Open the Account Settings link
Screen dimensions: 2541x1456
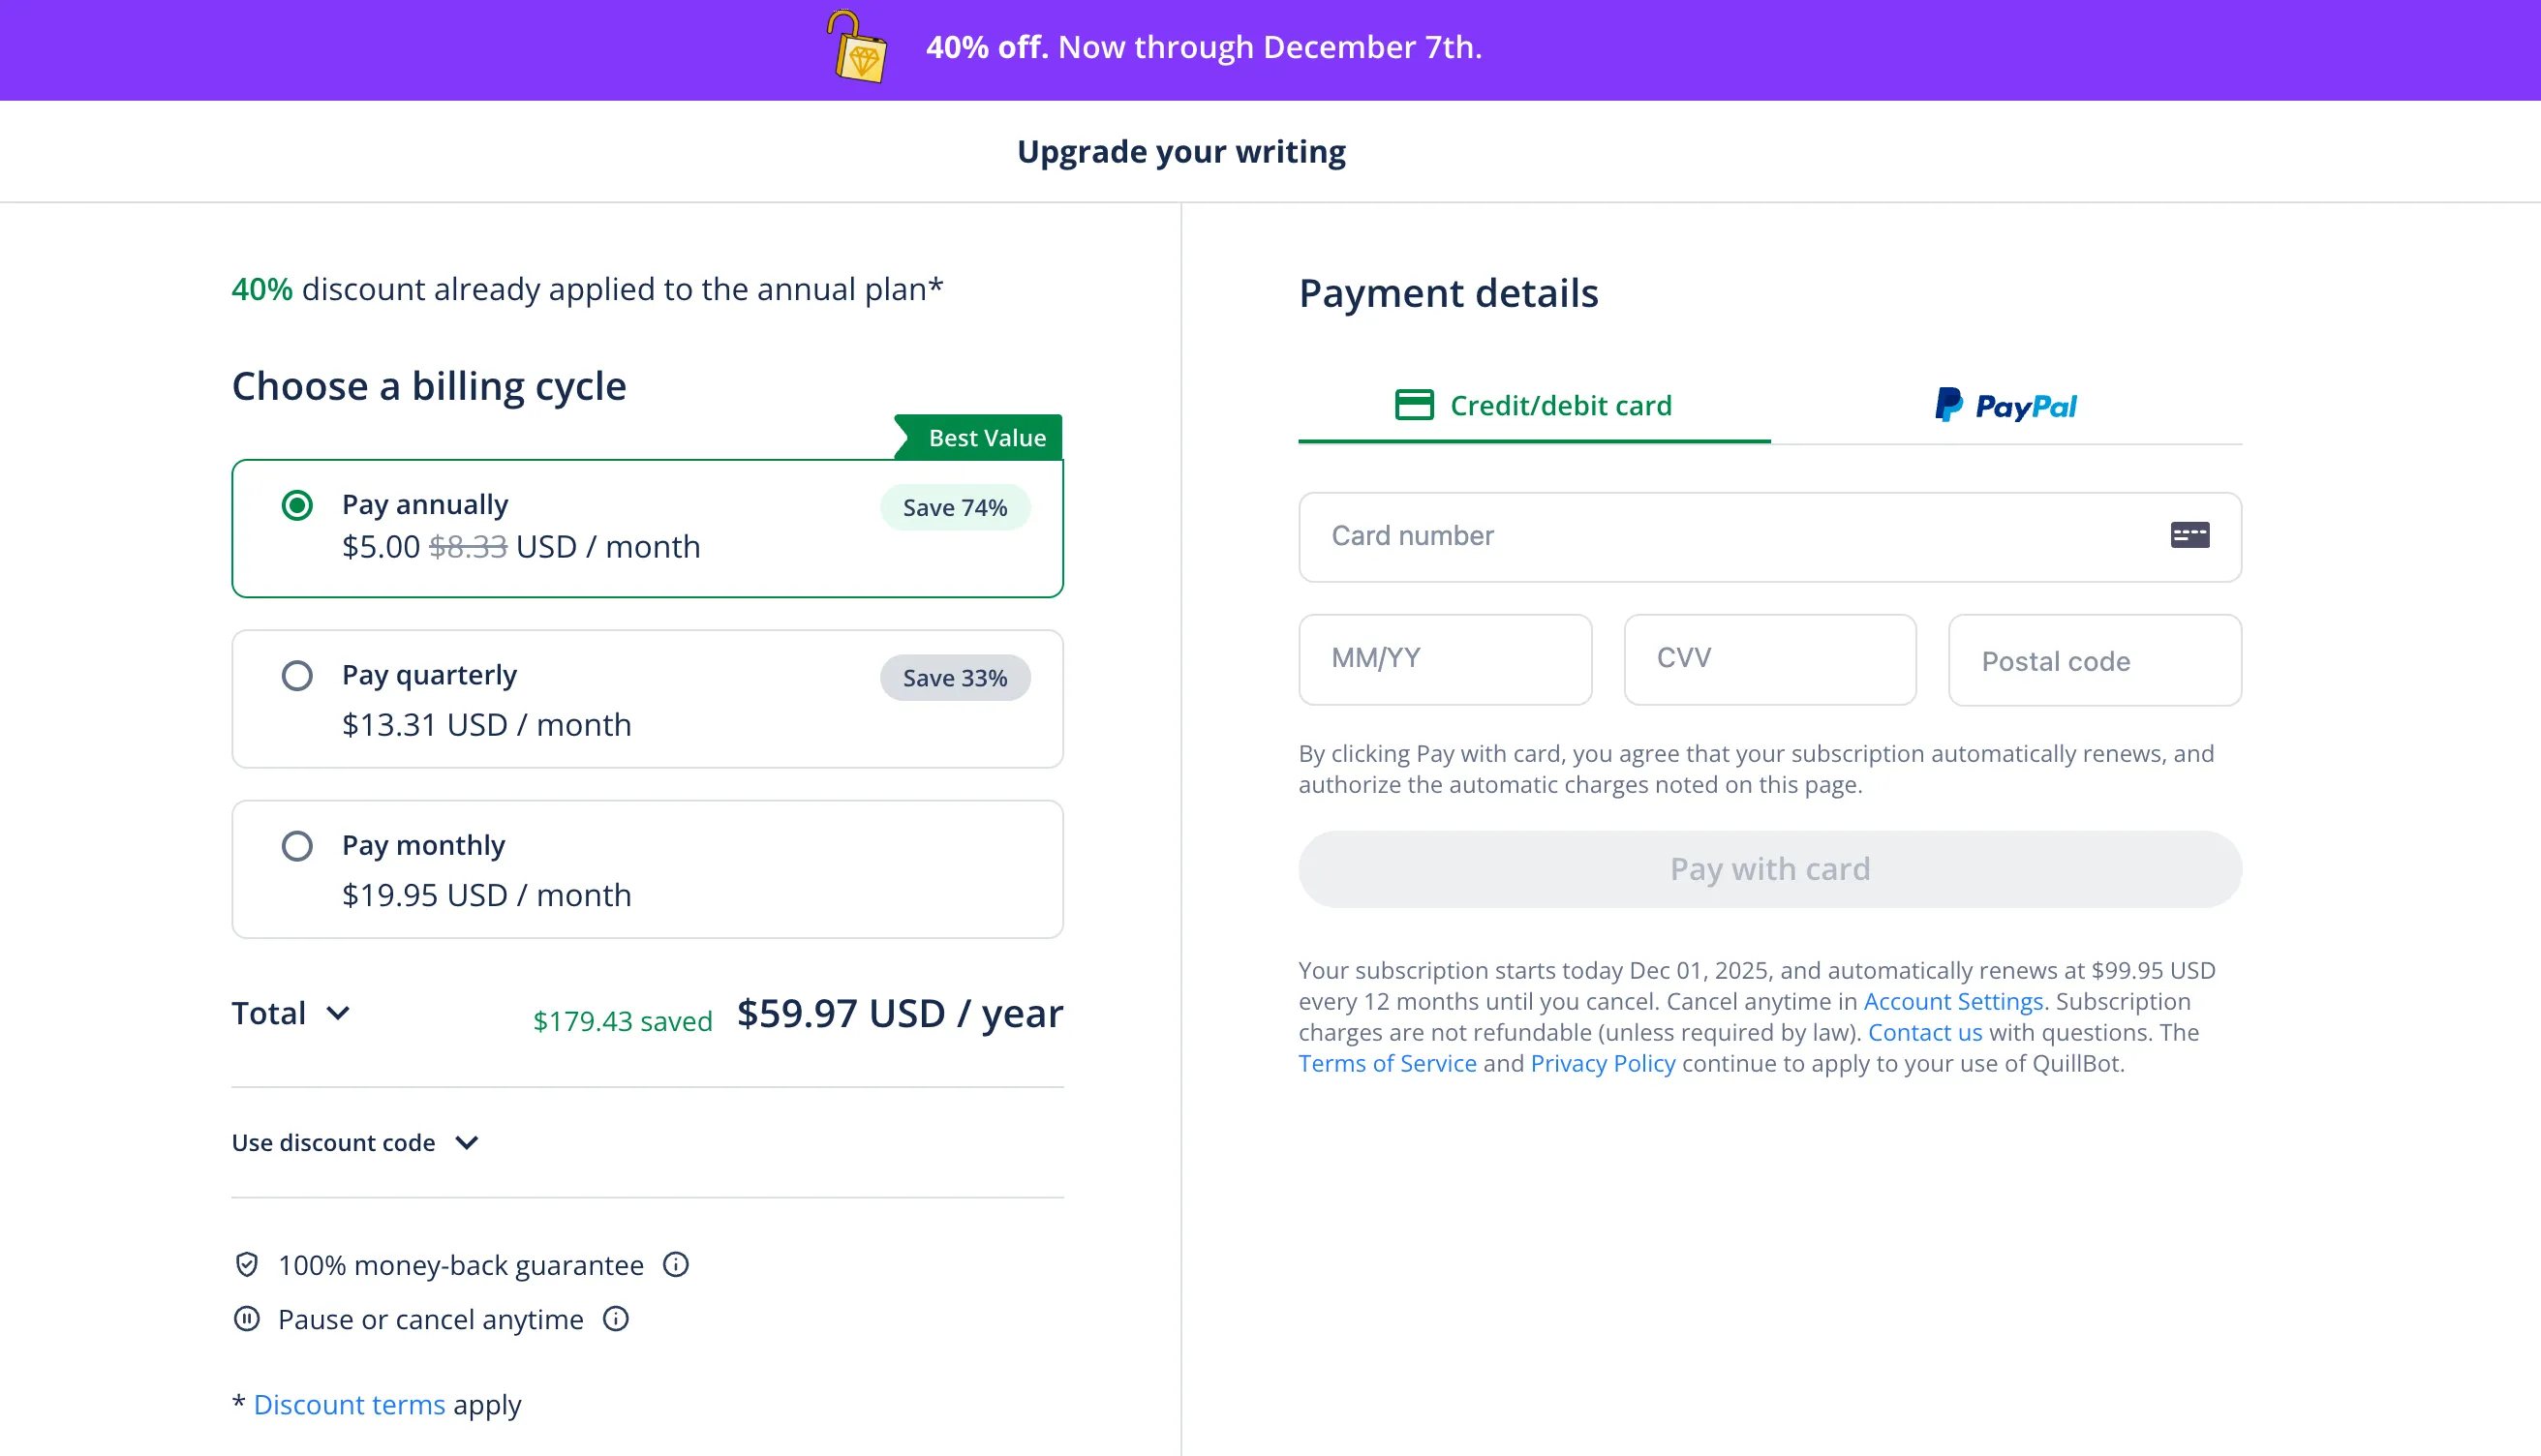[x=1952, y=1001]
